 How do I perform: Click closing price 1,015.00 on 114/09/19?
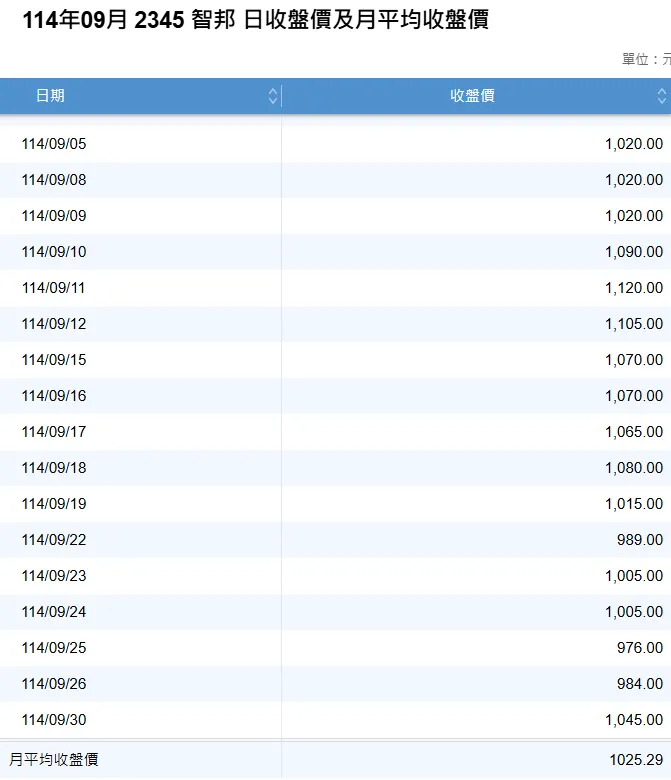click(x=634, y=503)
